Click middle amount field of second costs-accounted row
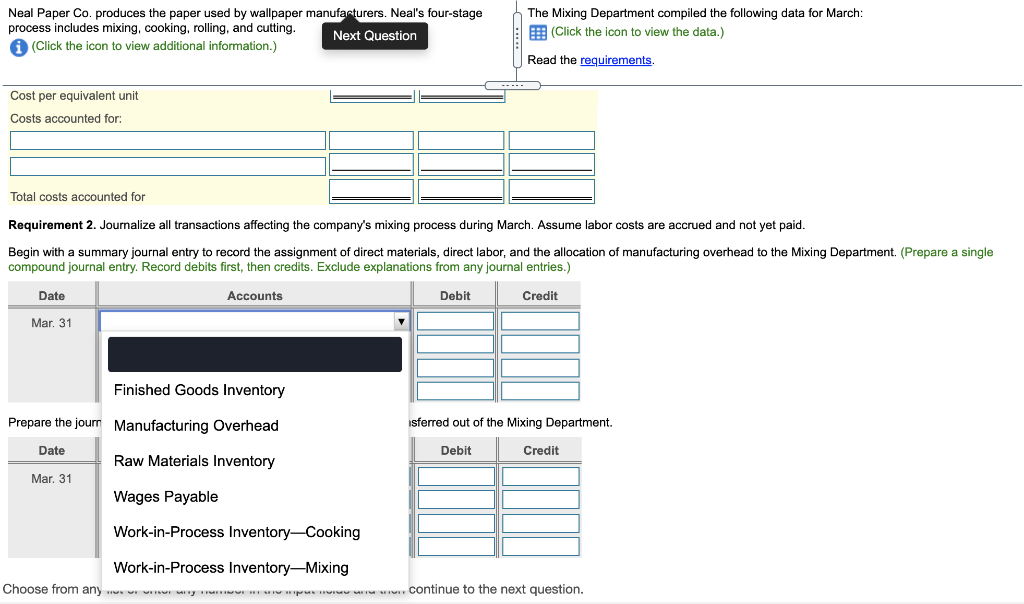1024x604 pixels. pyautogui.click(x=461, y=165)
